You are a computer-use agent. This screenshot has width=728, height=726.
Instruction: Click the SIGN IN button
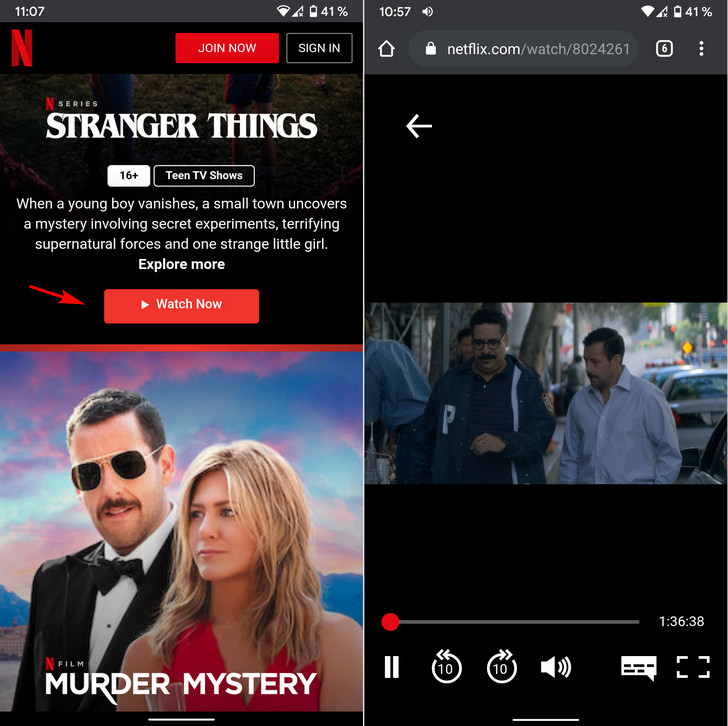point(319,48)
